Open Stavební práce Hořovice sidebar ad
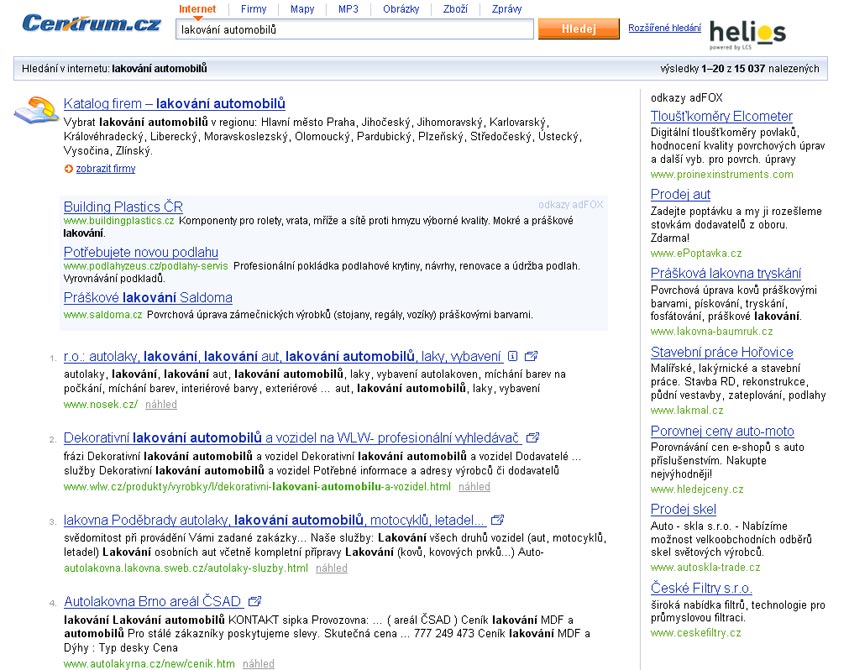 pyautogui.click(x=722, y=353)
